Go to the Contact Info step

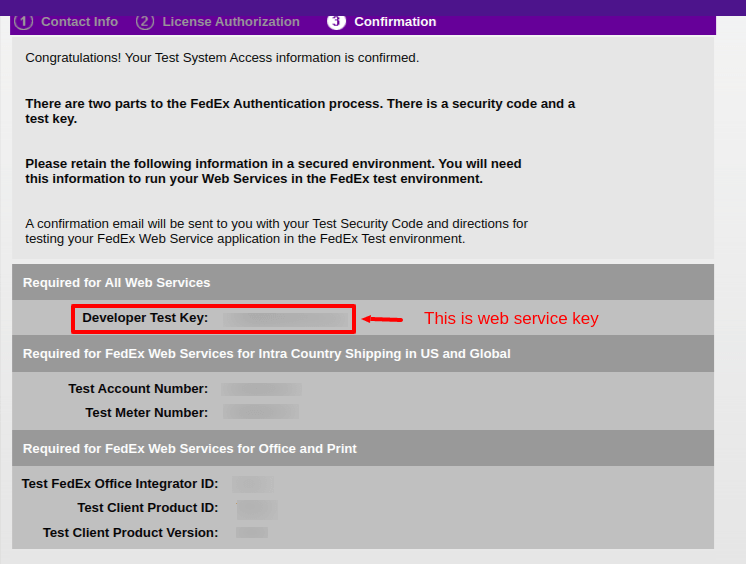click(x=80, y=21)
